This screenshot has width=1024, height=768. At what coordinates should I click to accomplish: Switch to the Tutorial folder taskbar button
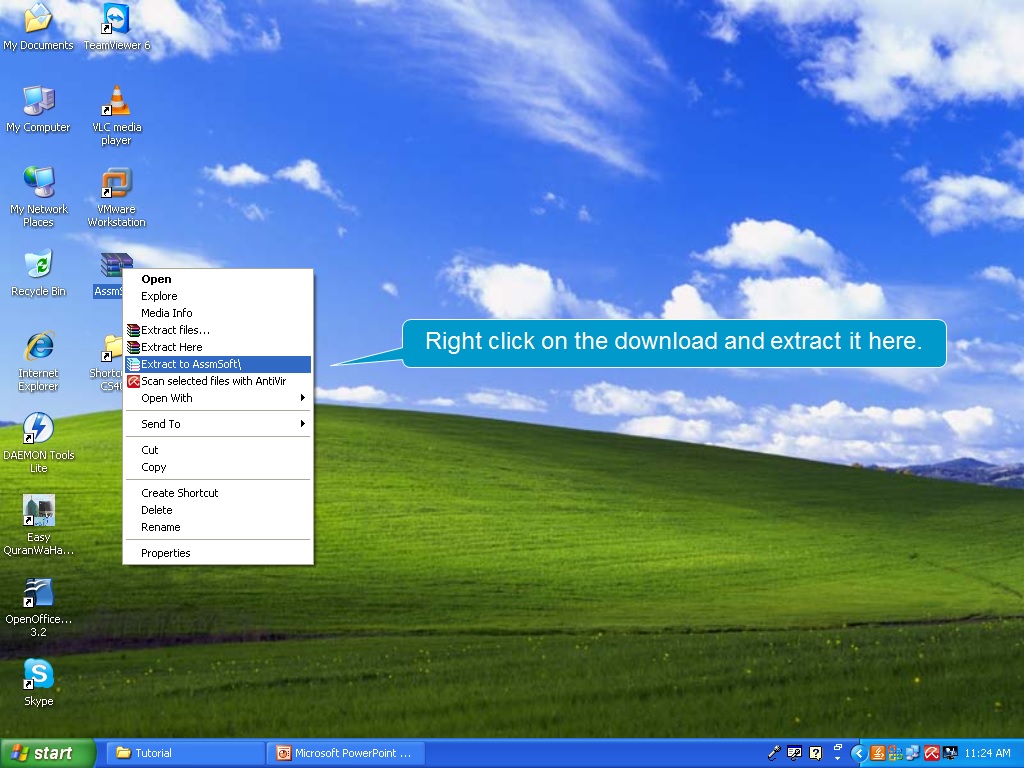(185, 754)
